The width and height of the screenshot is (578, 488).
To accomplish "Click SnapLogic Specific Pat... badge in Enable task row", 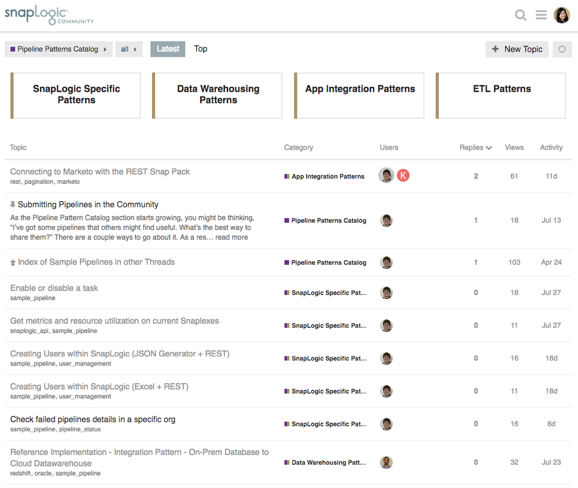I will (x=325, y=293).
